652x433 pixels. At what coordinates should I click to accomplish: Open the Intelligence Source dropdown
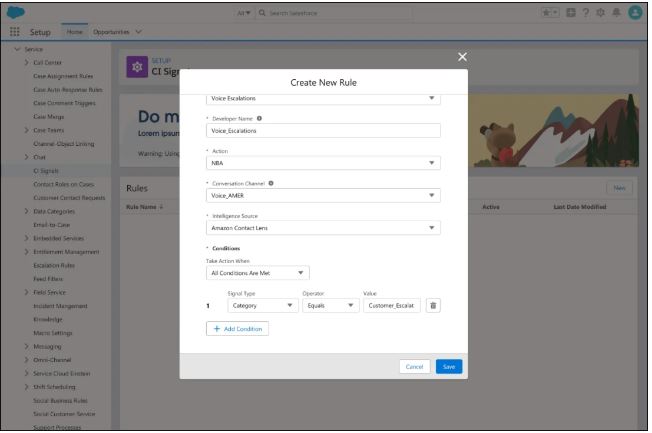click(x=322, y=228)
